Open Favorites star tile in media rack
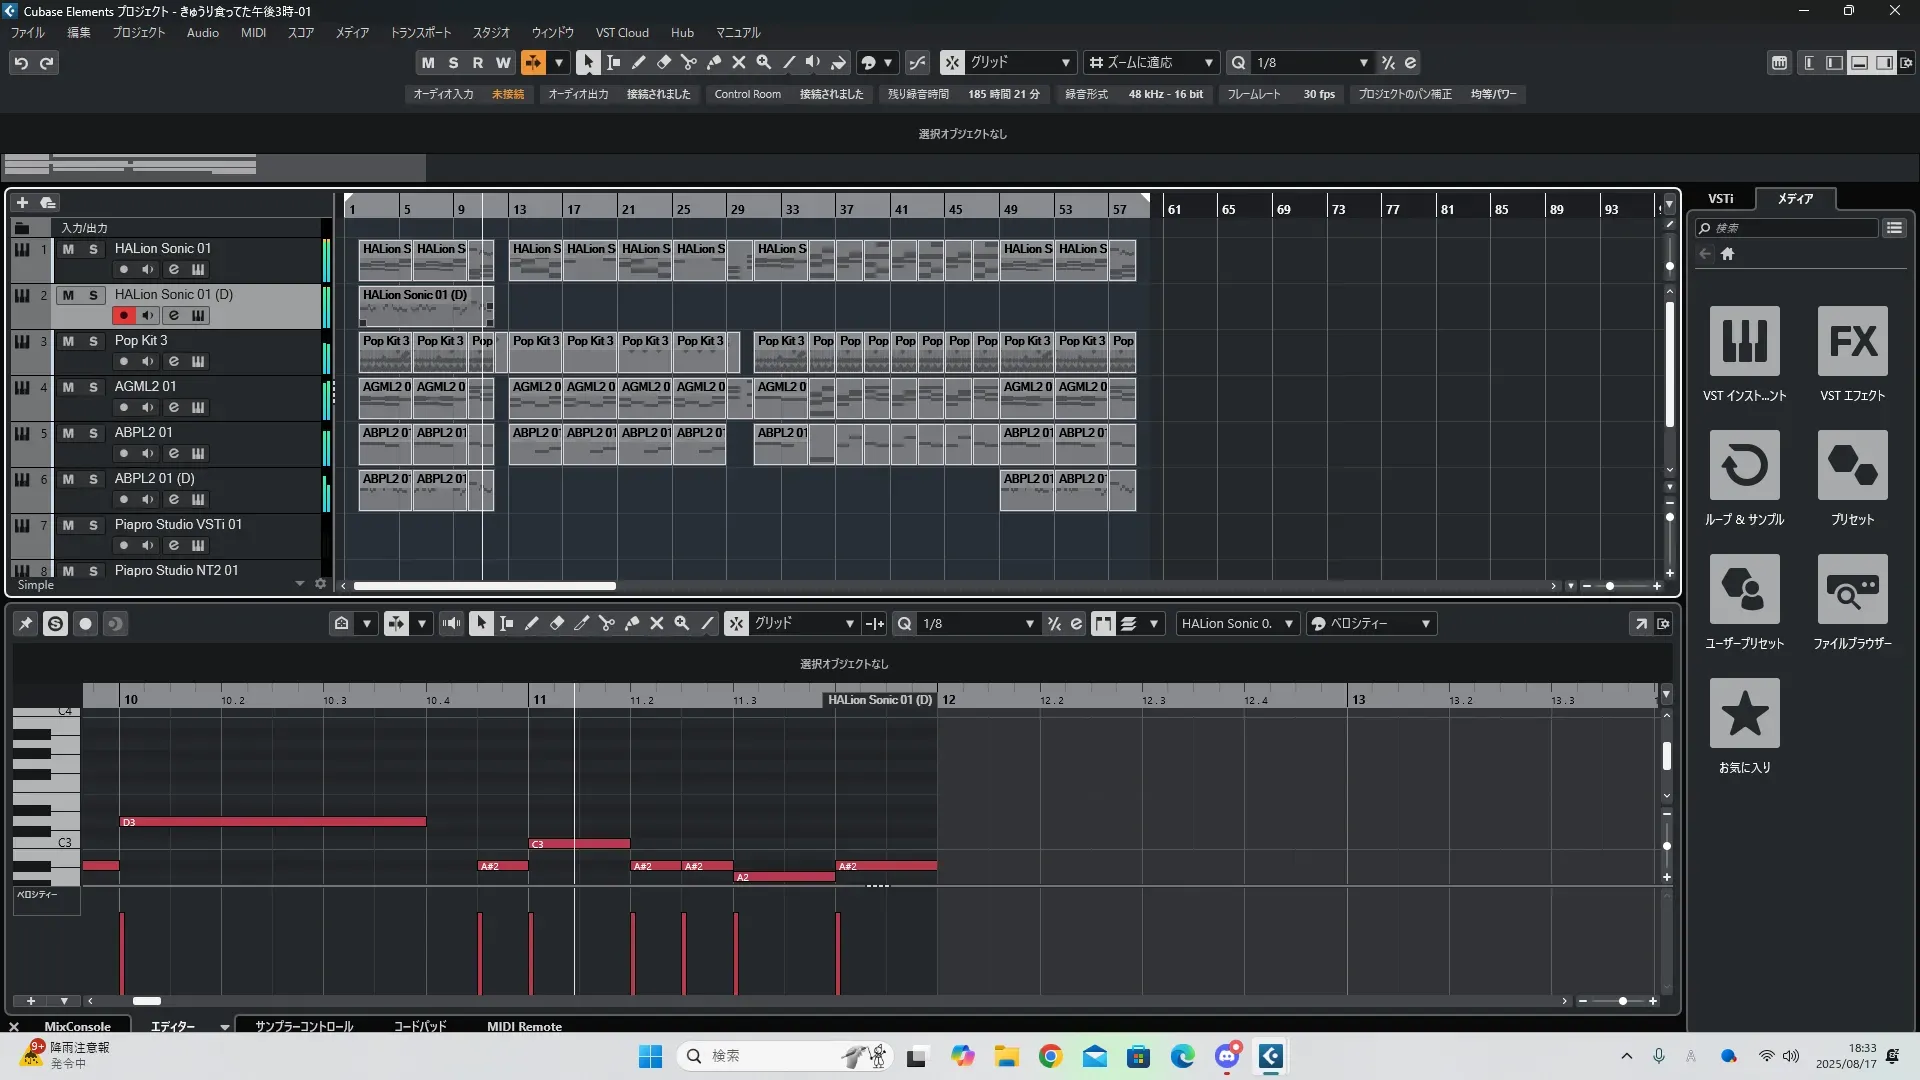Viewport: 1920px width, 1080px height. pos(1744,713)
